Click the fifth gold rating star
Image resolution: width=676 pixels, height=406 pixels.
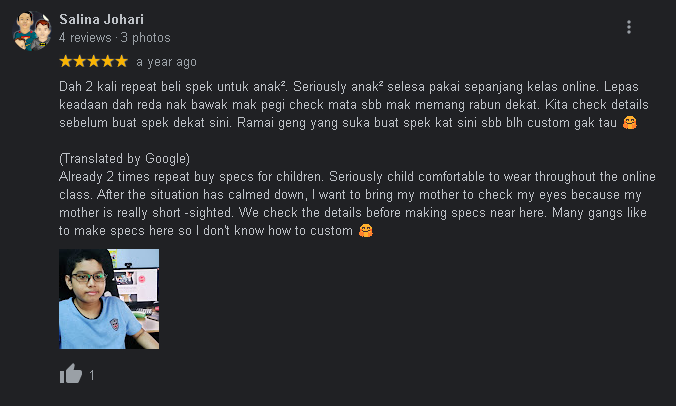coord(122,61)
